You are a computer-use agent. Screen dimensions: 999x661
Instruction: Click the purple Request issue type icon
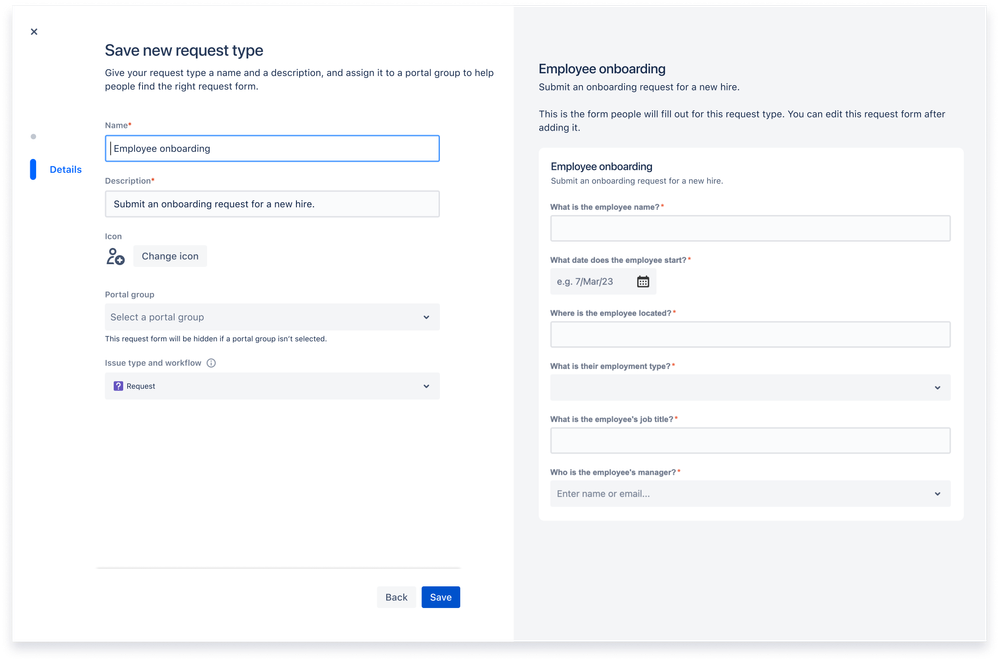click(118, 386)
